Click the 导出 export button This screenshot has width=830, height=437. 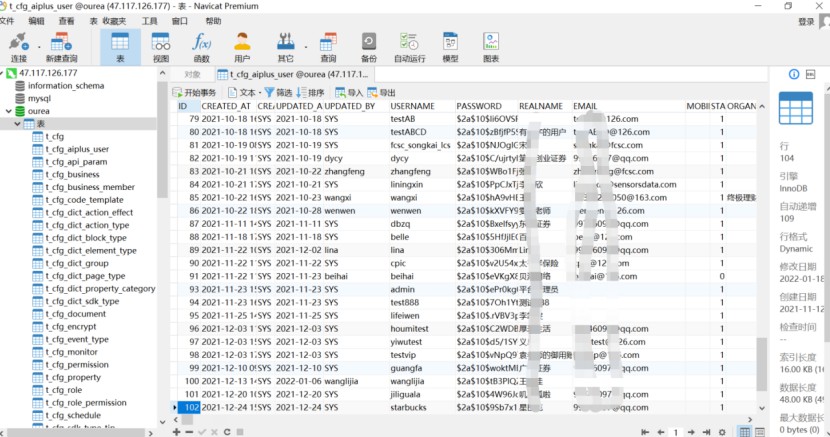click(381, 93)
